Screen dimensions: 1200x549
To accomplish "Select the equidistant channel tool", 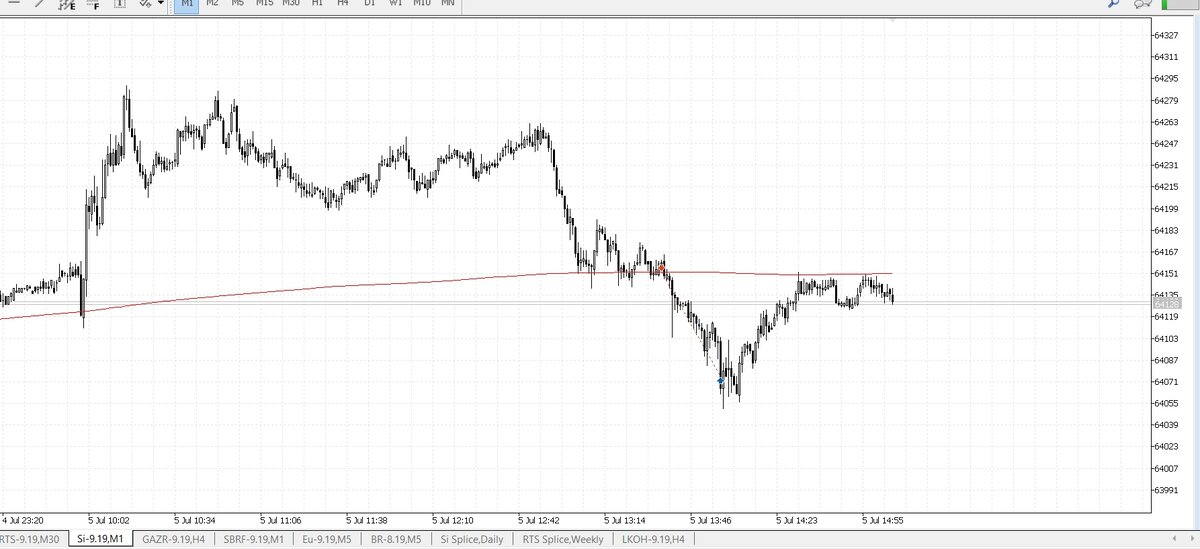I will (x=67, y=4).
